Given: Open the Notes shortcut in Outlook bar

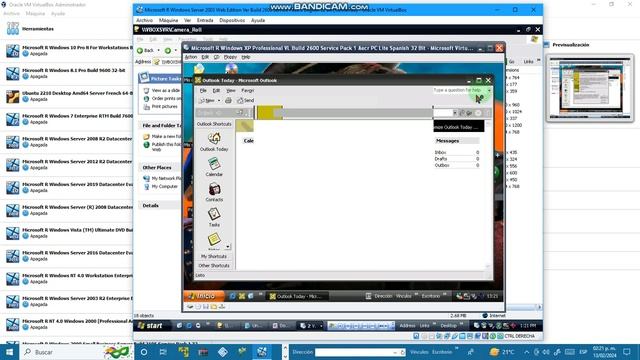Looking at the screenshot, I should (214, 240).
